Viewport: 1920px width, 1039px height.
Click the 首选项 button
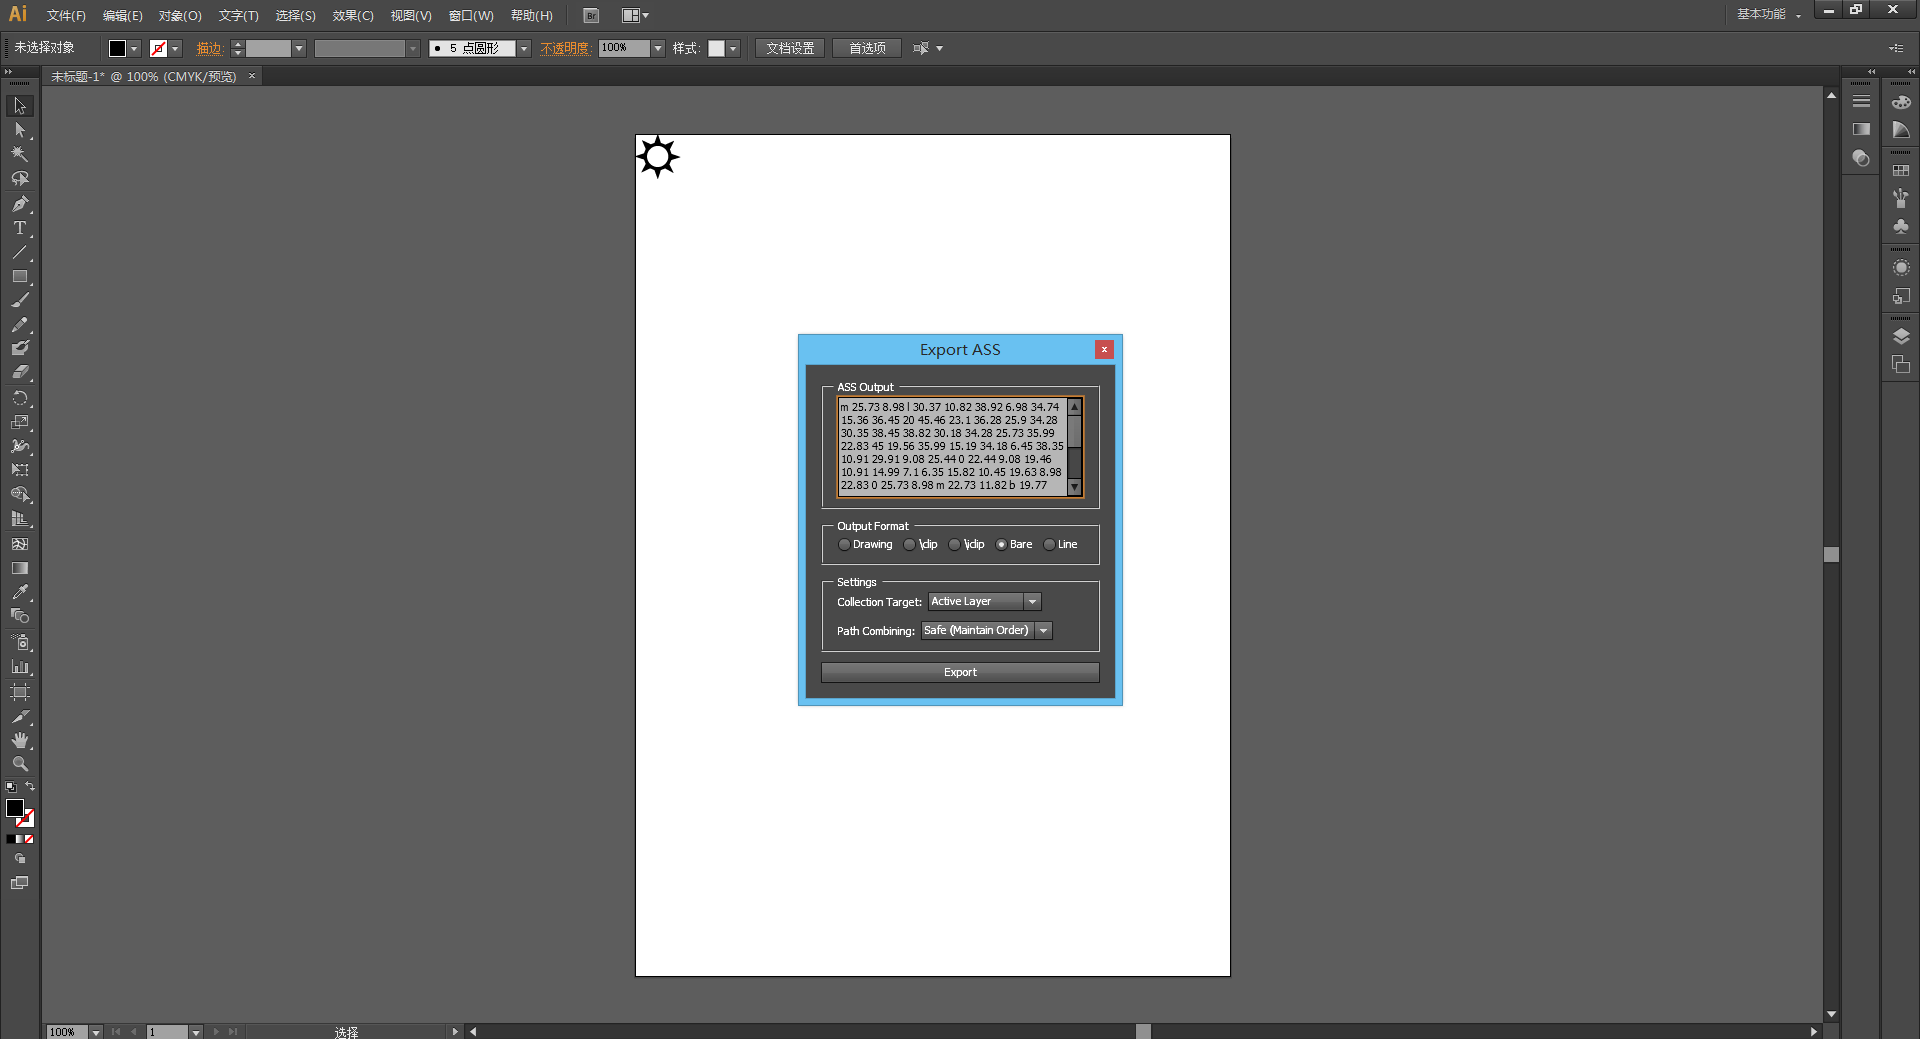(x=867, y=48)
